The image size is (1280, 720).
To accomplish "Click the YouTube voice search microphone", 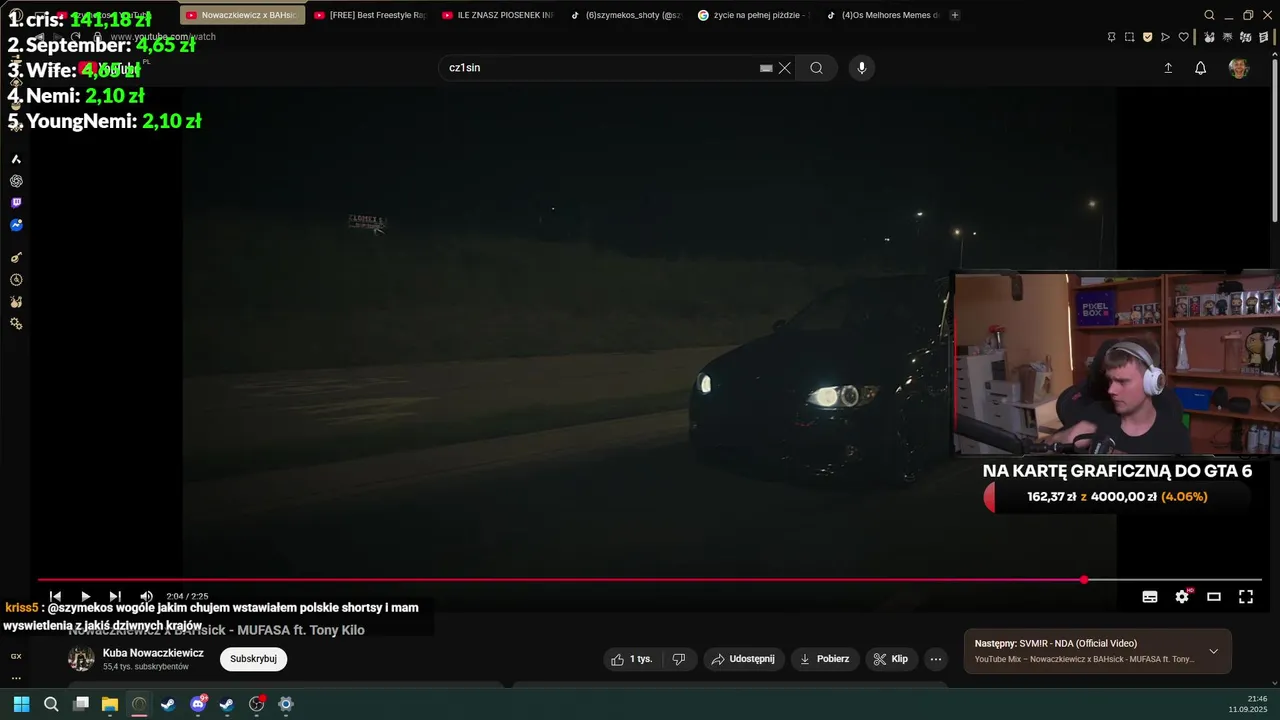I will (x=862, y=68).
